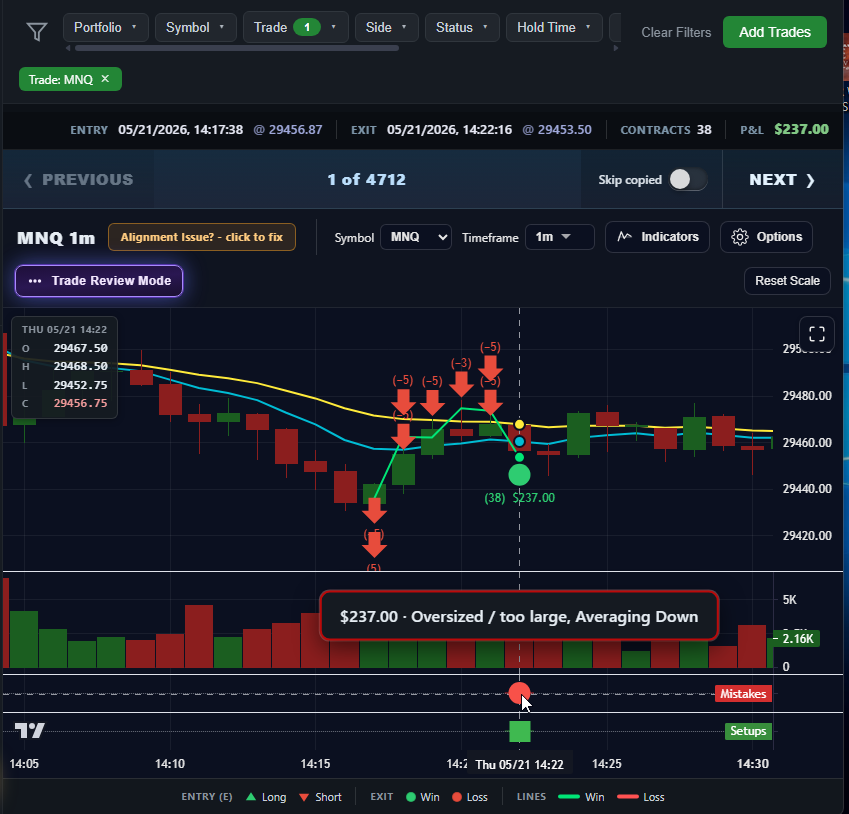Go to the NEXT trade
This screenshot has height=814, width=849.
coord(782,180)
